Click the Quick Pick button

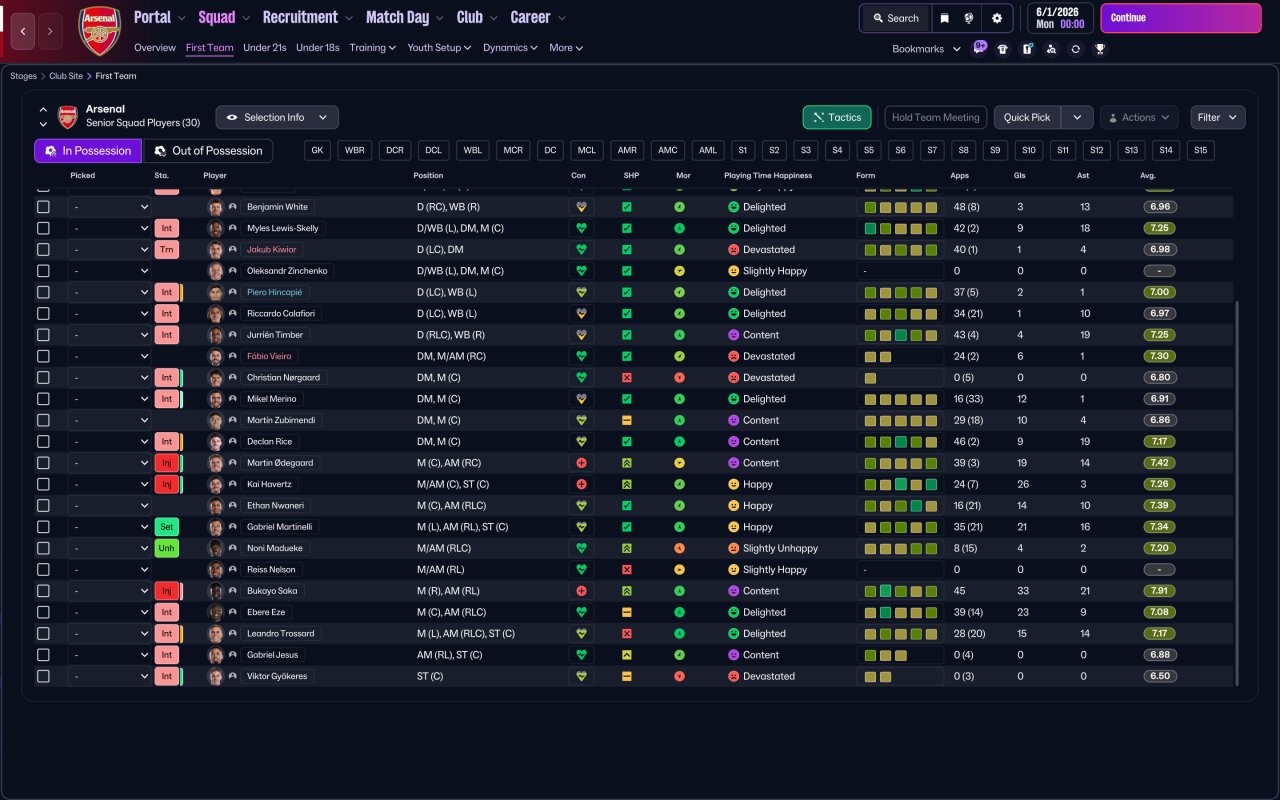[x=1027, y=117]
